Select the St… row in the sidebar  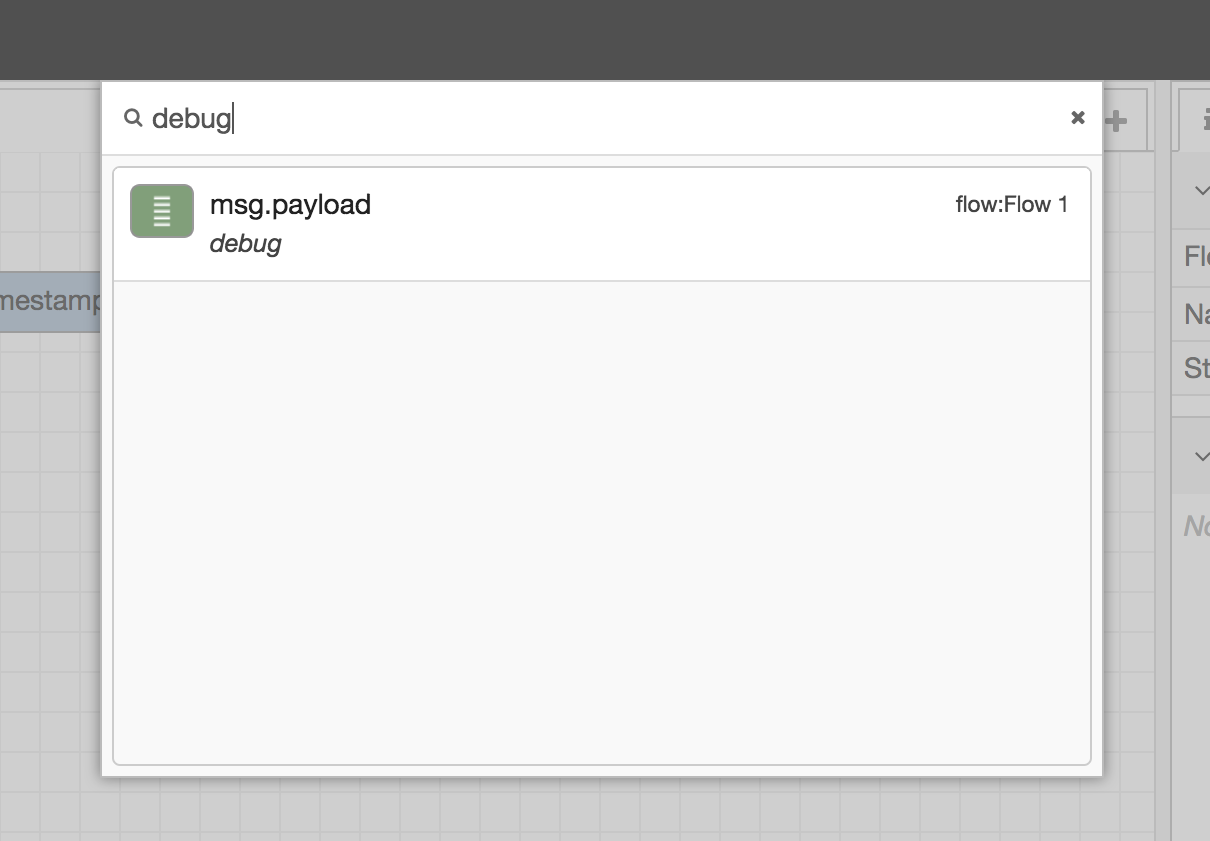point(1195,368)
